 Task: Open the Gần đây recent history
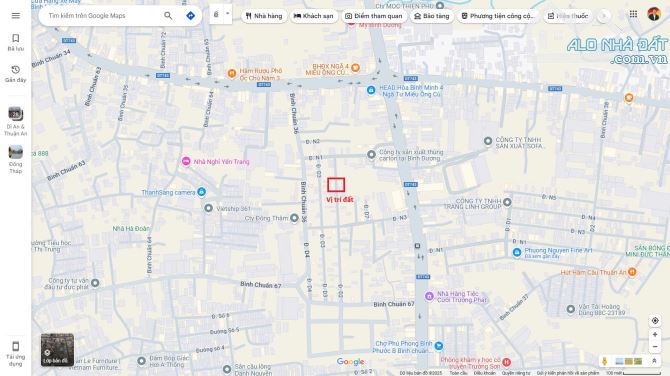[x=15, y=74]
